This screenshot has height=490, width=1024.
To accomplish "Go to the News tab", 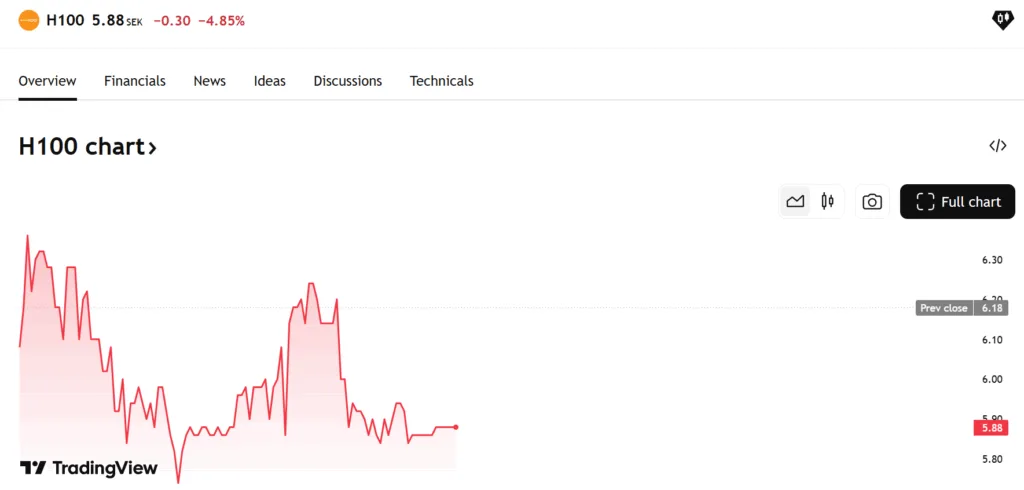I will 210,81.
